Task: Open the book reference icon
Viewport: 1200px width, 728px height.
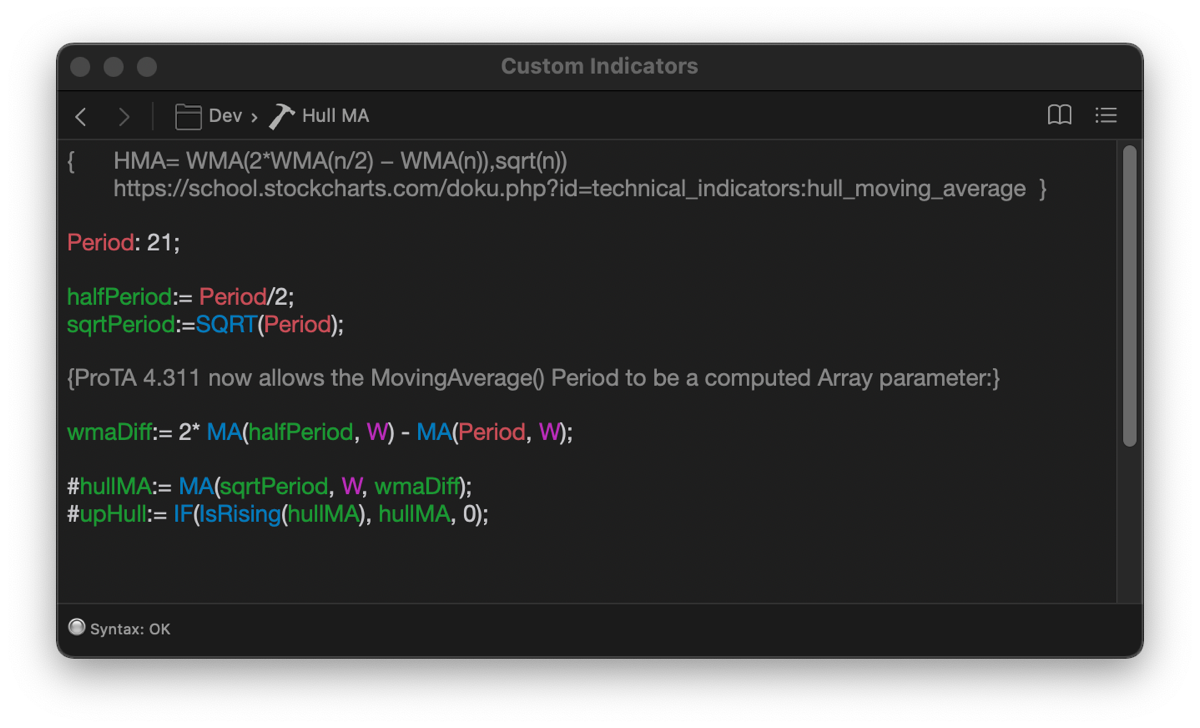Action: 1059,116
